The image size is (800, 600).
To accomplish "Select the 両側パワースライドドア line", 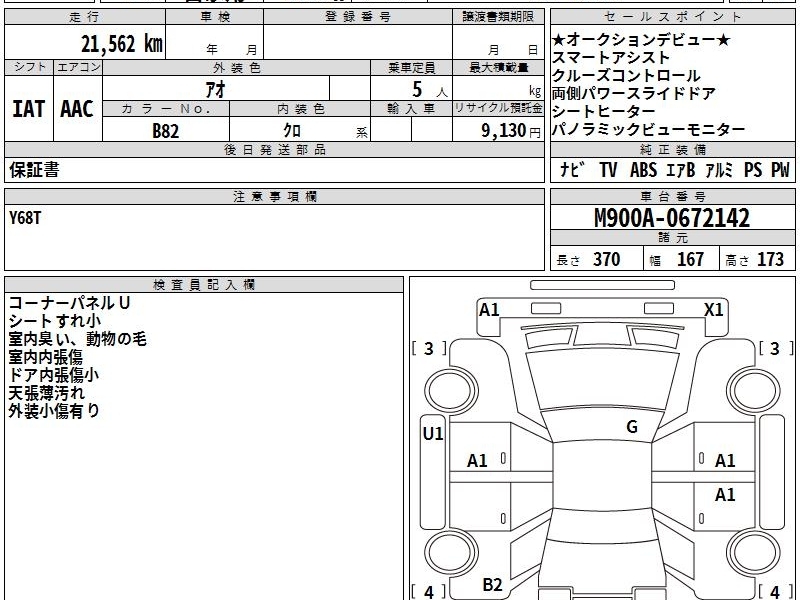I will [x=634, y=93].
